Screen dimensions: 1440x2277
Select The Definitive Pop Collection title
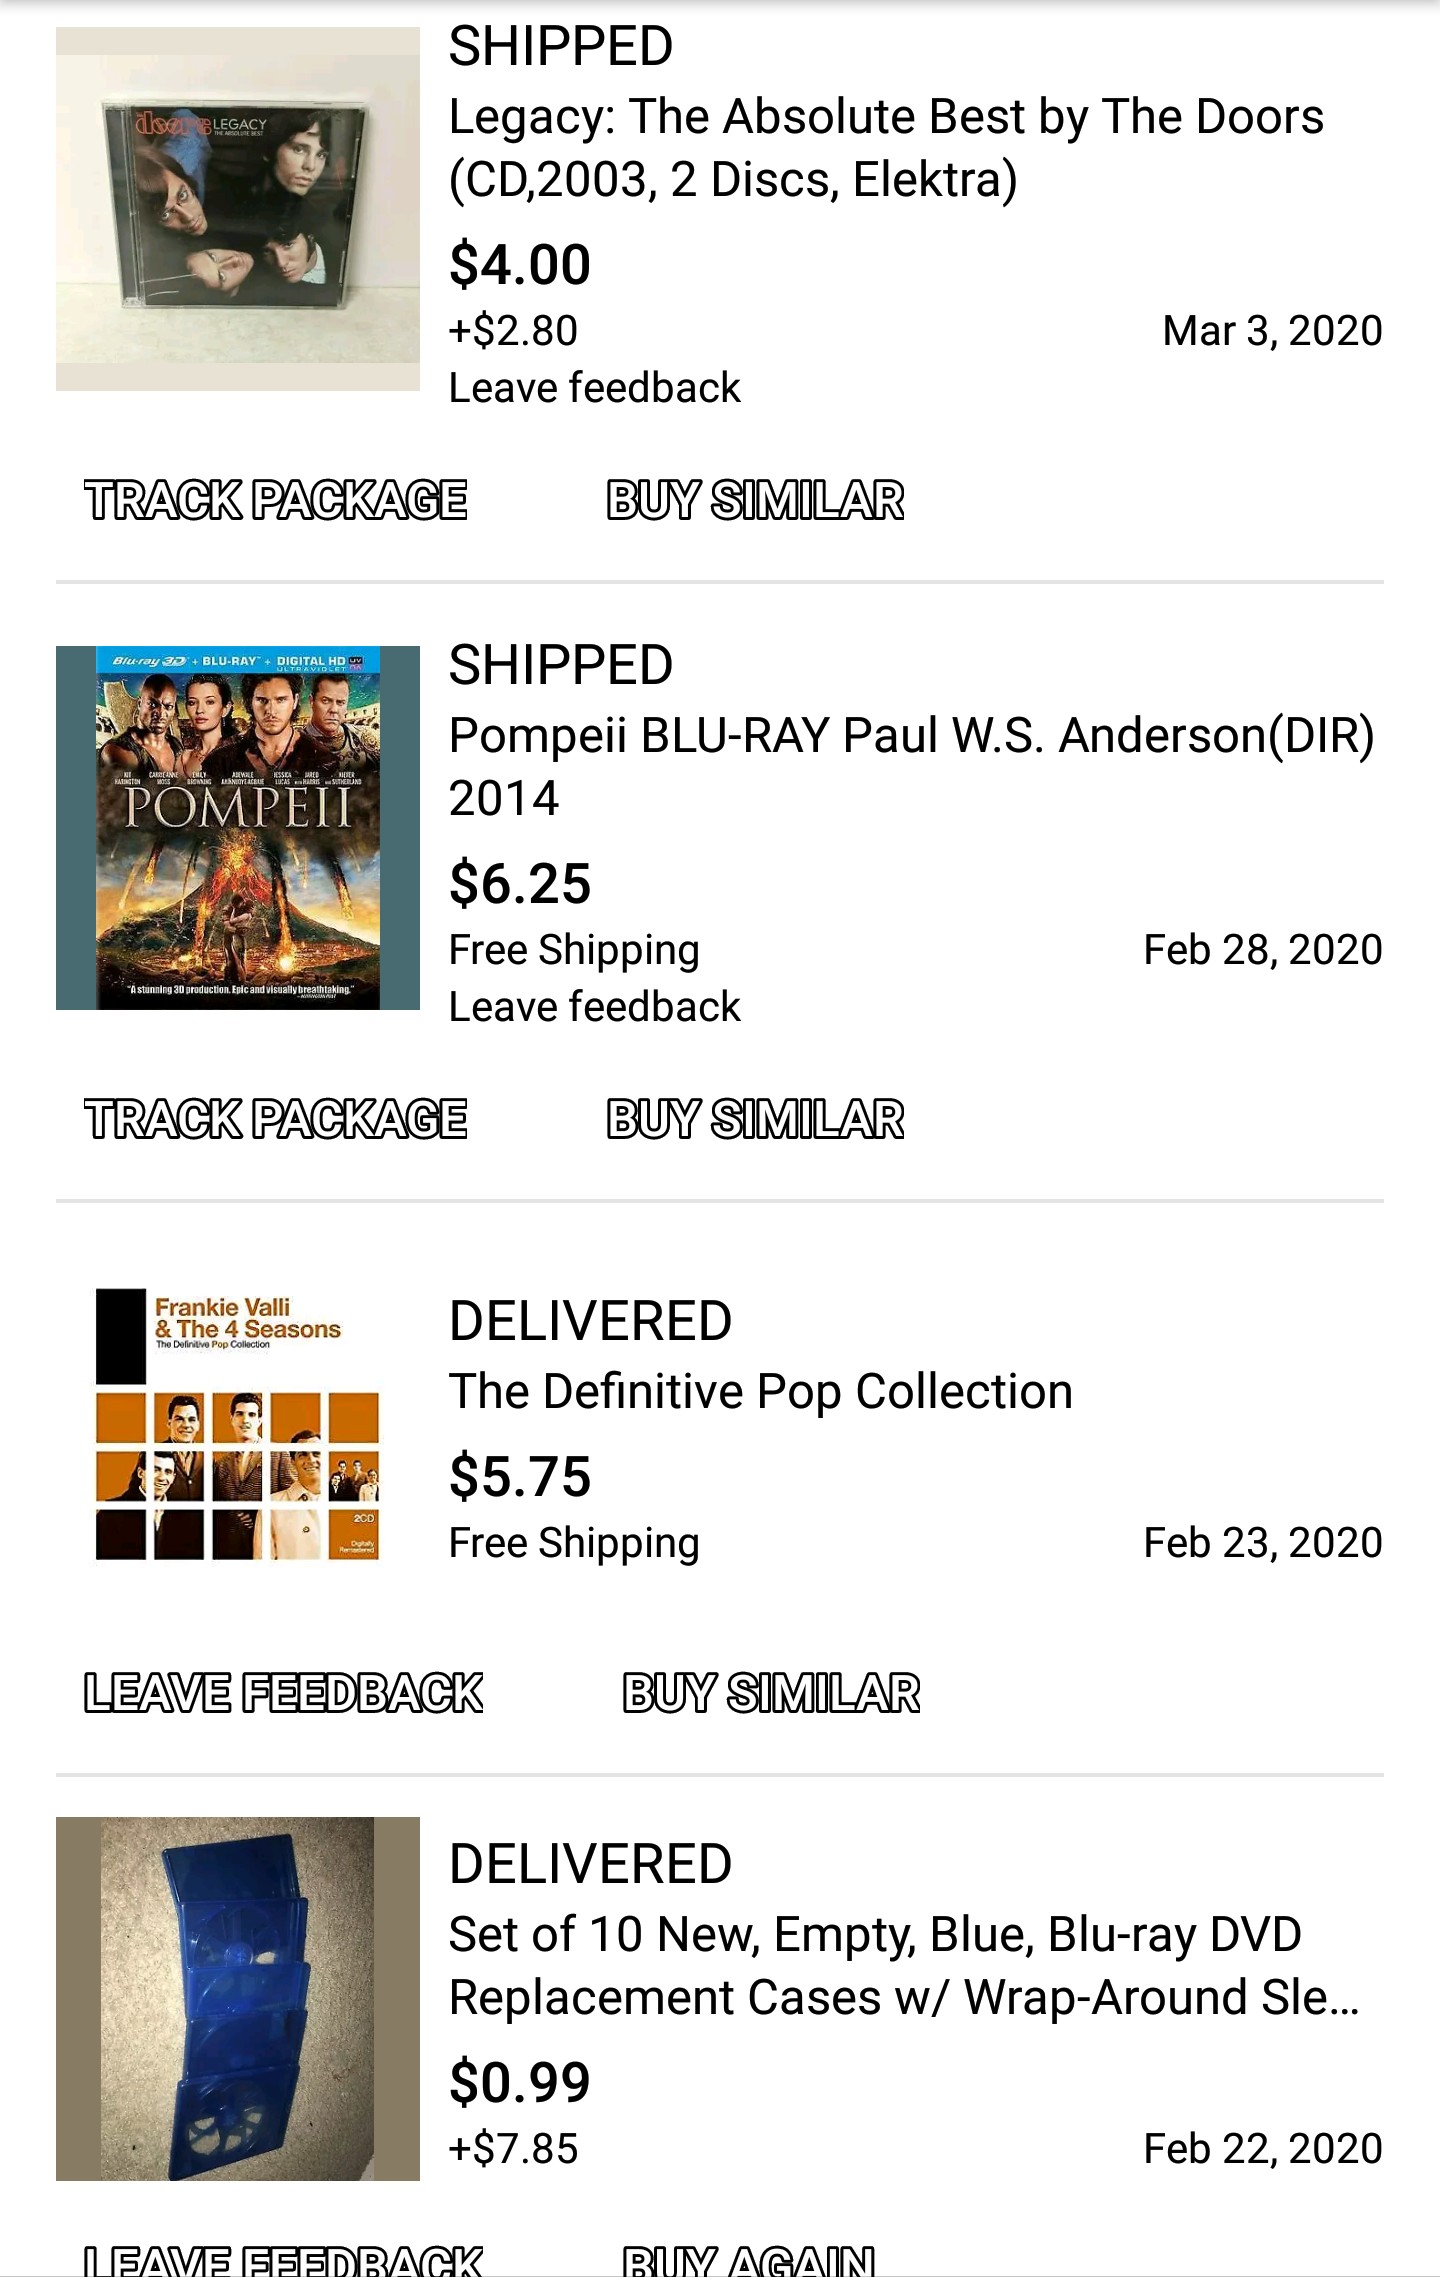click(x=760, y=1391)
